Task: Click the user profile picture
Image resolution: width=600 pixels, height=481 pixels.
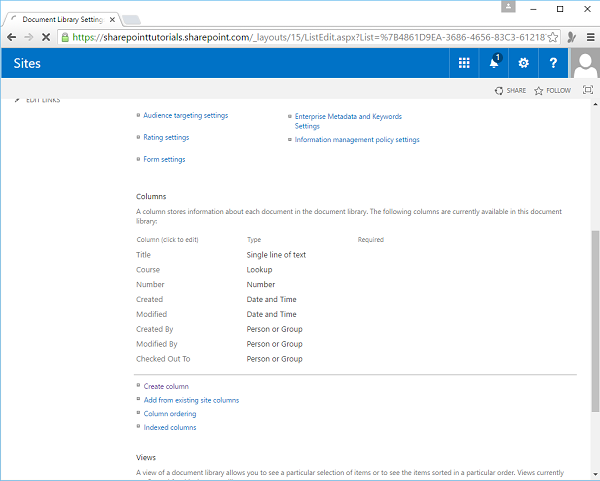Action: (584, 63)
